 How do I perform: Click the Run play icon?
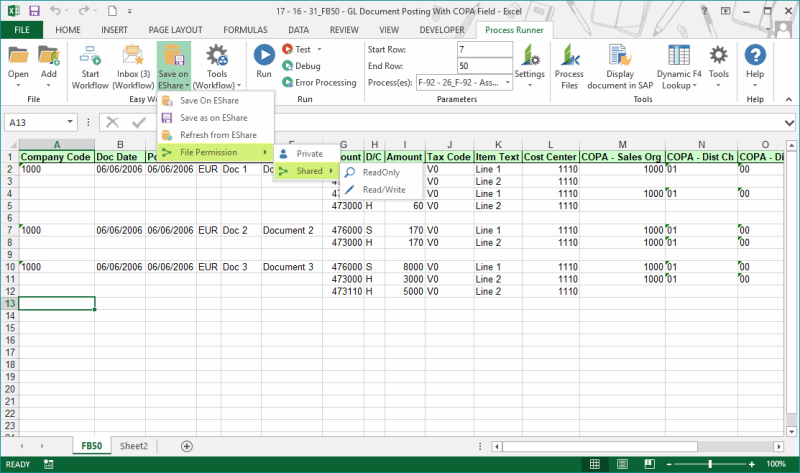click(x=264, y=56)
